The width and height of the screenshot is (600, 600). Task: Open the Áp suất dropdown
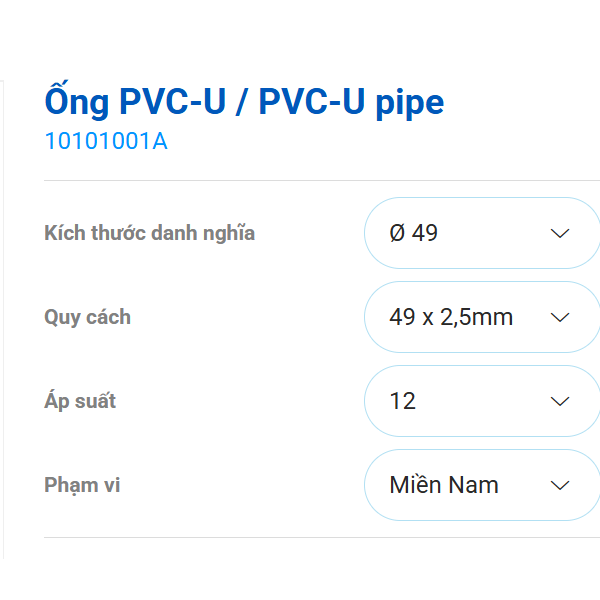(481, 401)
